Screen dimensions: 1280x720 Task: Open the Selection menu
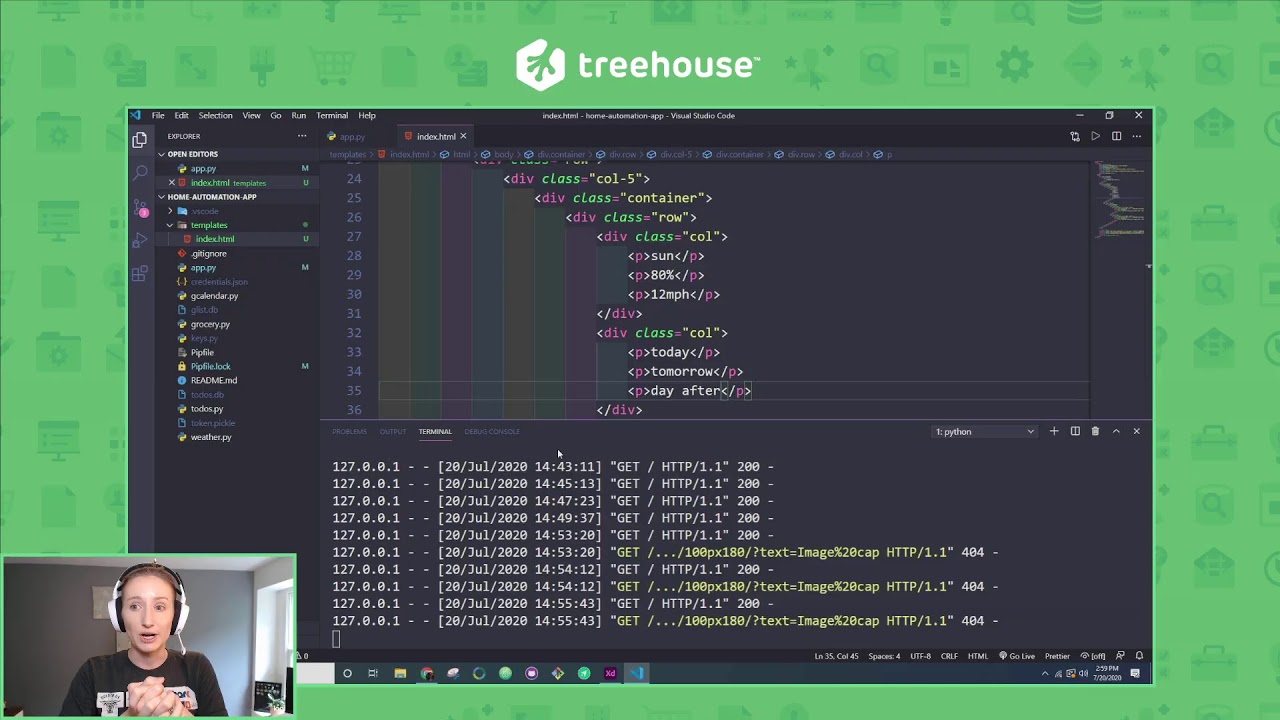(215, 115)
